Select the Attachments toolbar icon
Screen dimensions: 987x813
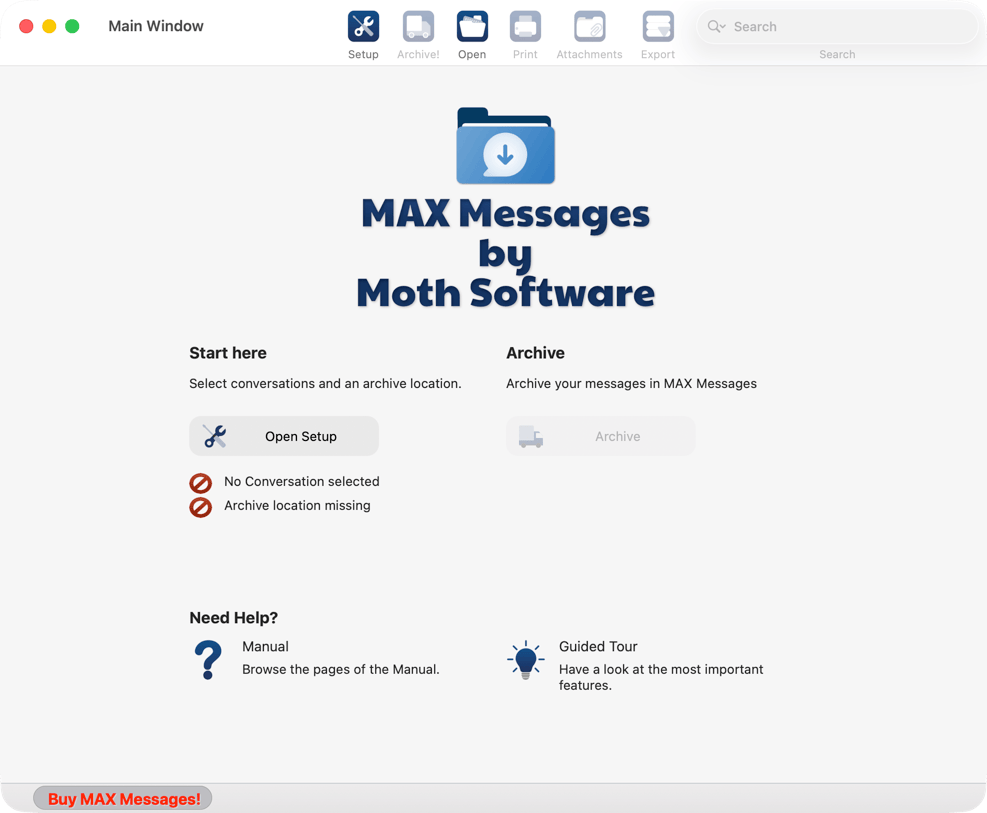(589, 26)
